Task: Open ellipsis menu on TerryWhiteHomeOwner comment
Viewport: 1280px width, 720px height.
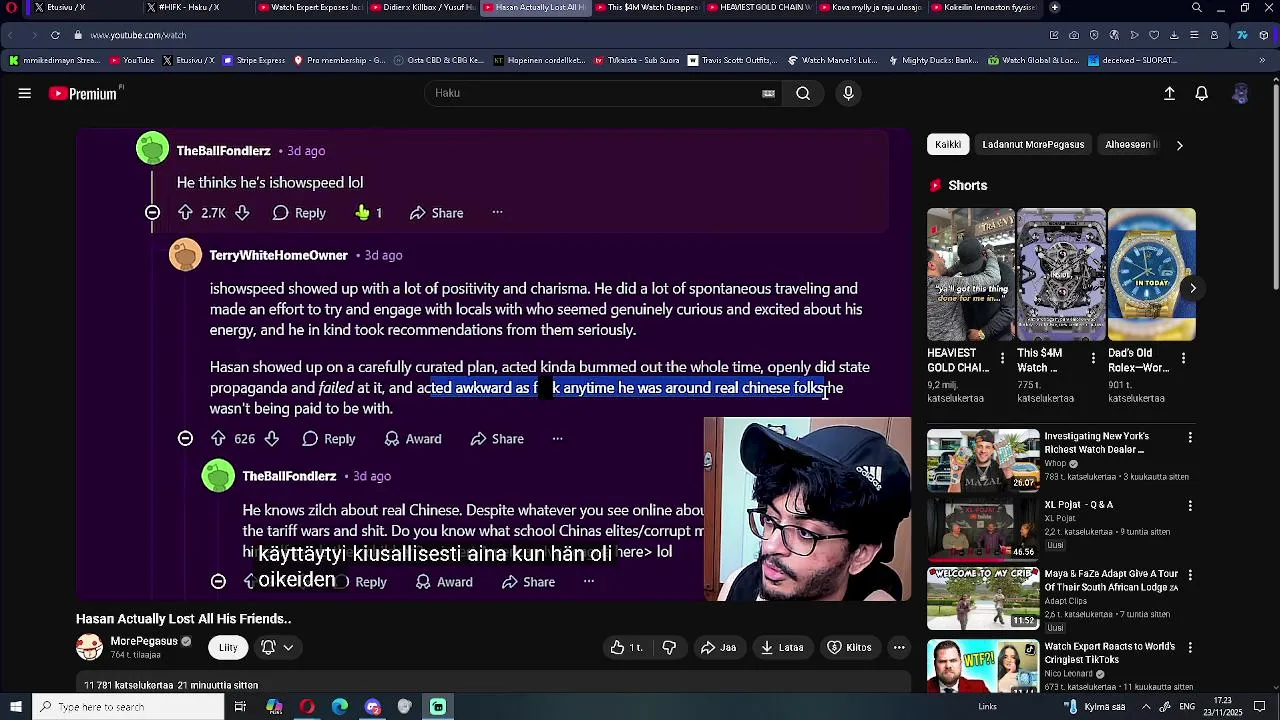Action: click(557, 439)
